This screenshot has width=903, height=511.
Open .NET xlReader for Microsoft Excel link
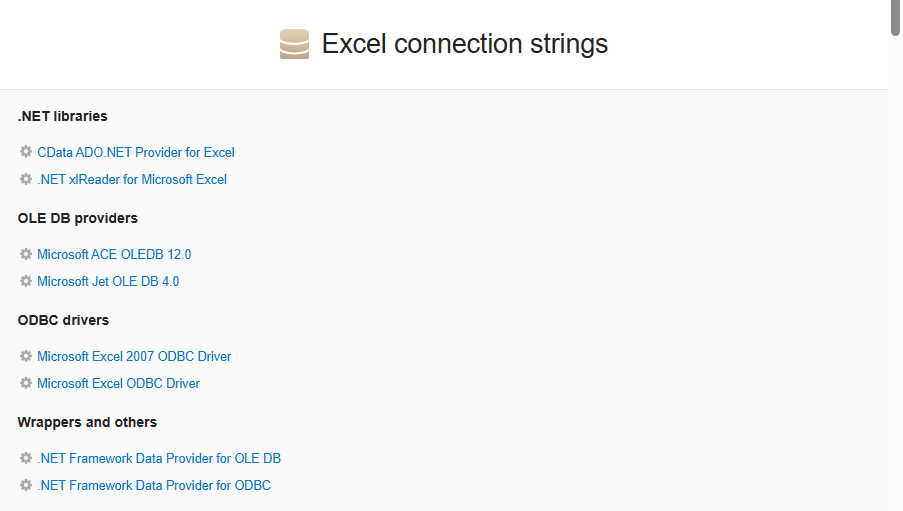tap(132, 179)
